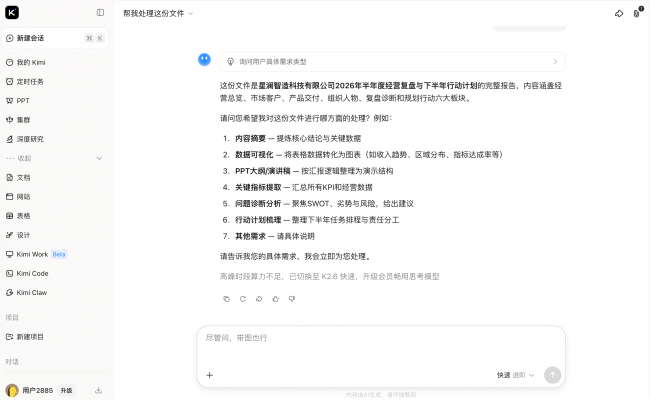Click the notification icon at top right
Screen dimensions: 650x400
pos(637,14)
